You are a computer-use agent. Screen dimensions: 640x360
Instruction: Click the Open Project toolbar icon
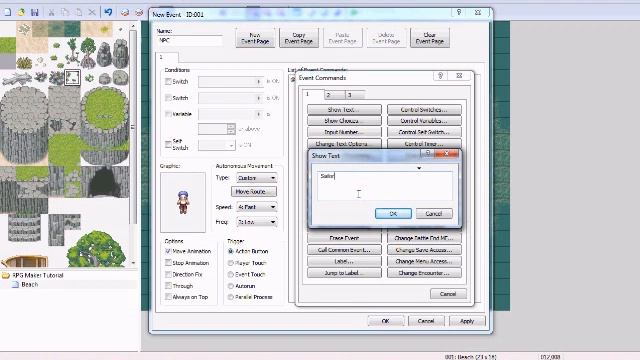21,12
